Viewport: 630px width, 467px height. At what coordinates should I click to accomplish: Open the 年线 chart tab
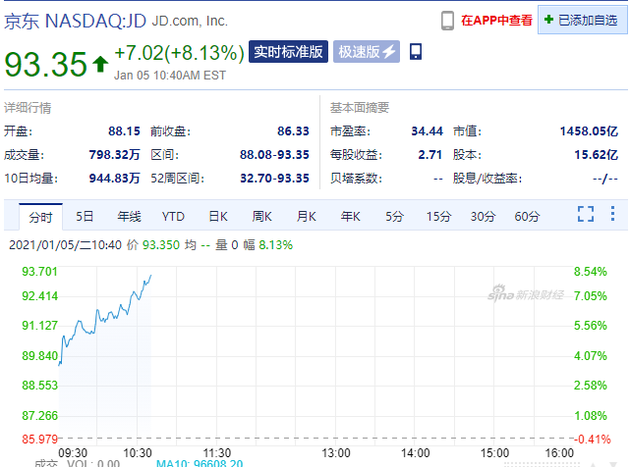coord(129,217)
